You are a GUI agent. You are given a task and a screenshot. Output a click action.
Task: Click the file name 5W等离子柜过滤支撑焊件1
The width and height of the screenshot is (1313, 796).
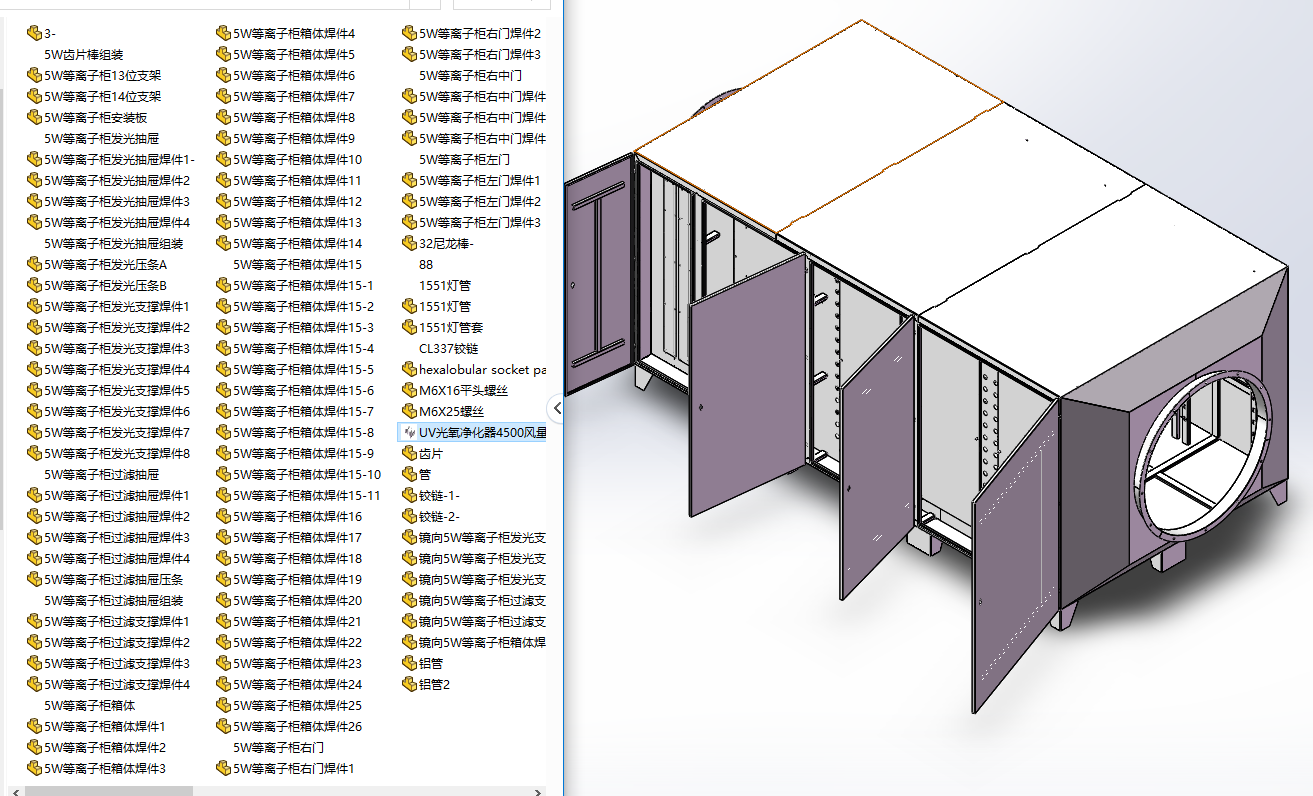(117, 621)
